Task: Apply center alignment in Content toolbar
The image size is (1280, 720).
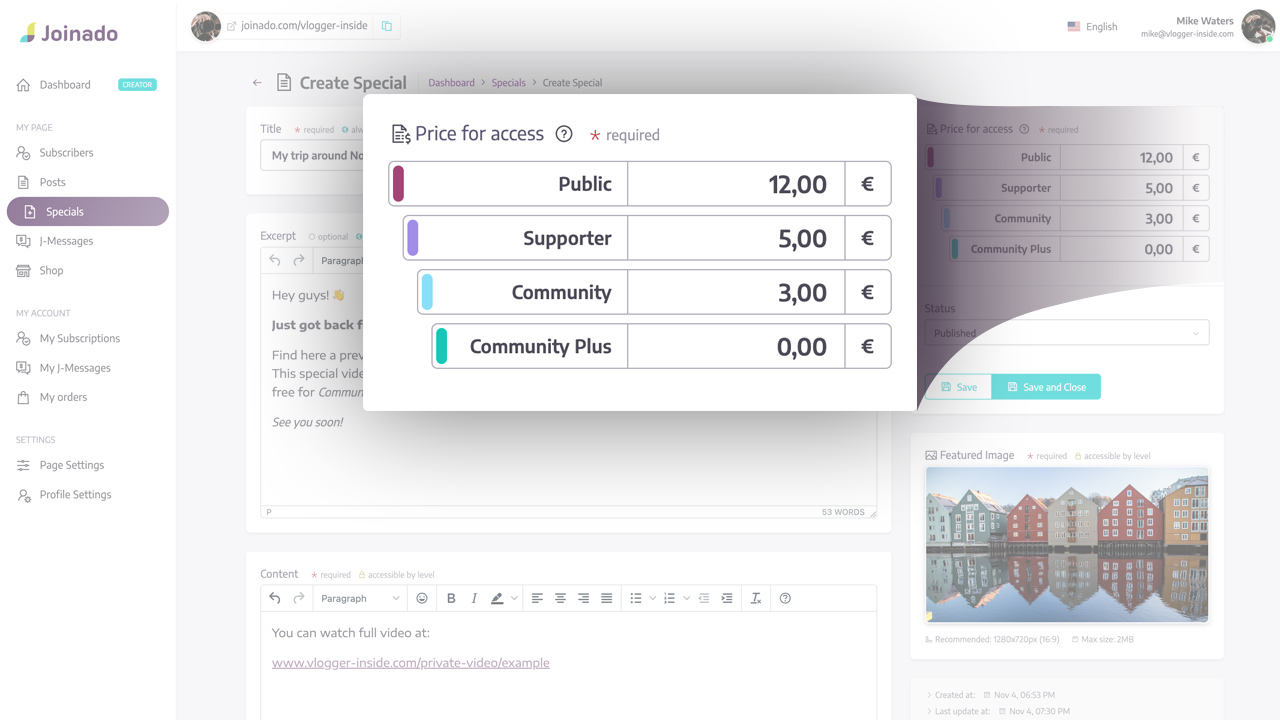Action: pyautogui.click(x=560, y=598)
